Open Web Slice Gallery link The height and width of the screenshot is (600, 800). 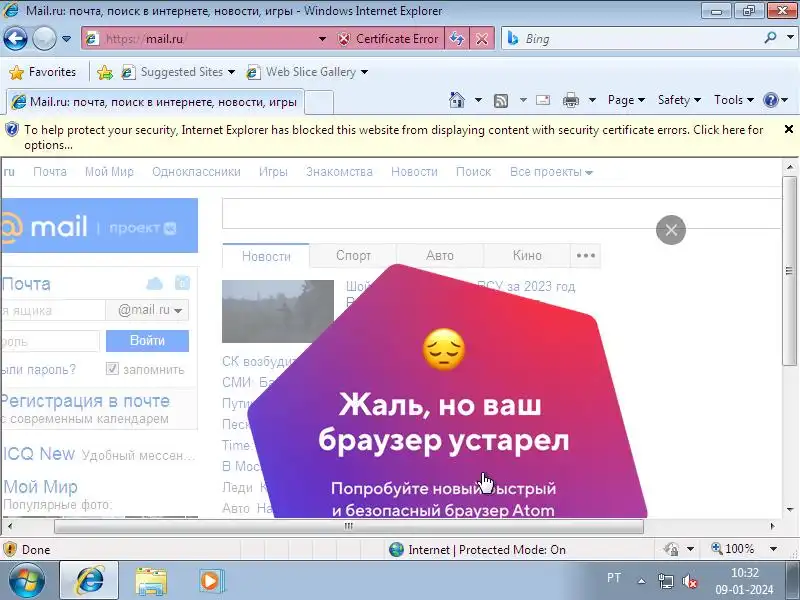pos(307,72)
